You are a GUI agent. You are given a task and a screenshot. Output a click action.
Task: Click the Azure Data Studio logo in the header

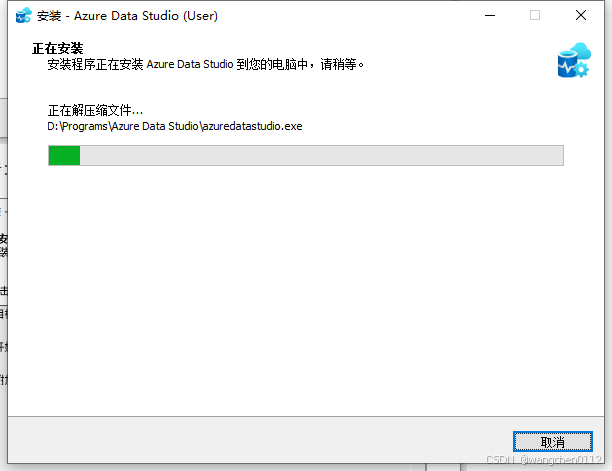point(574,60)
